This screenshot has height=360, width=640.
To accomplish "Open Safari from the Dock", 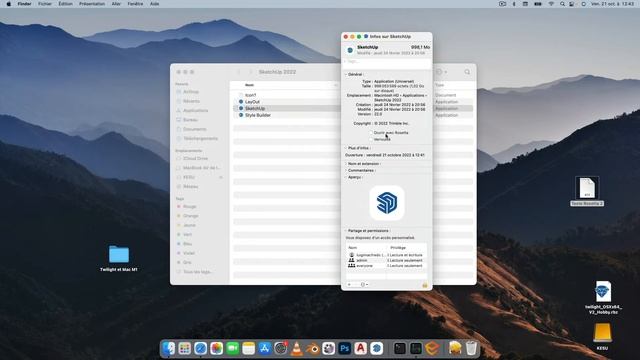I will (200, 348).
